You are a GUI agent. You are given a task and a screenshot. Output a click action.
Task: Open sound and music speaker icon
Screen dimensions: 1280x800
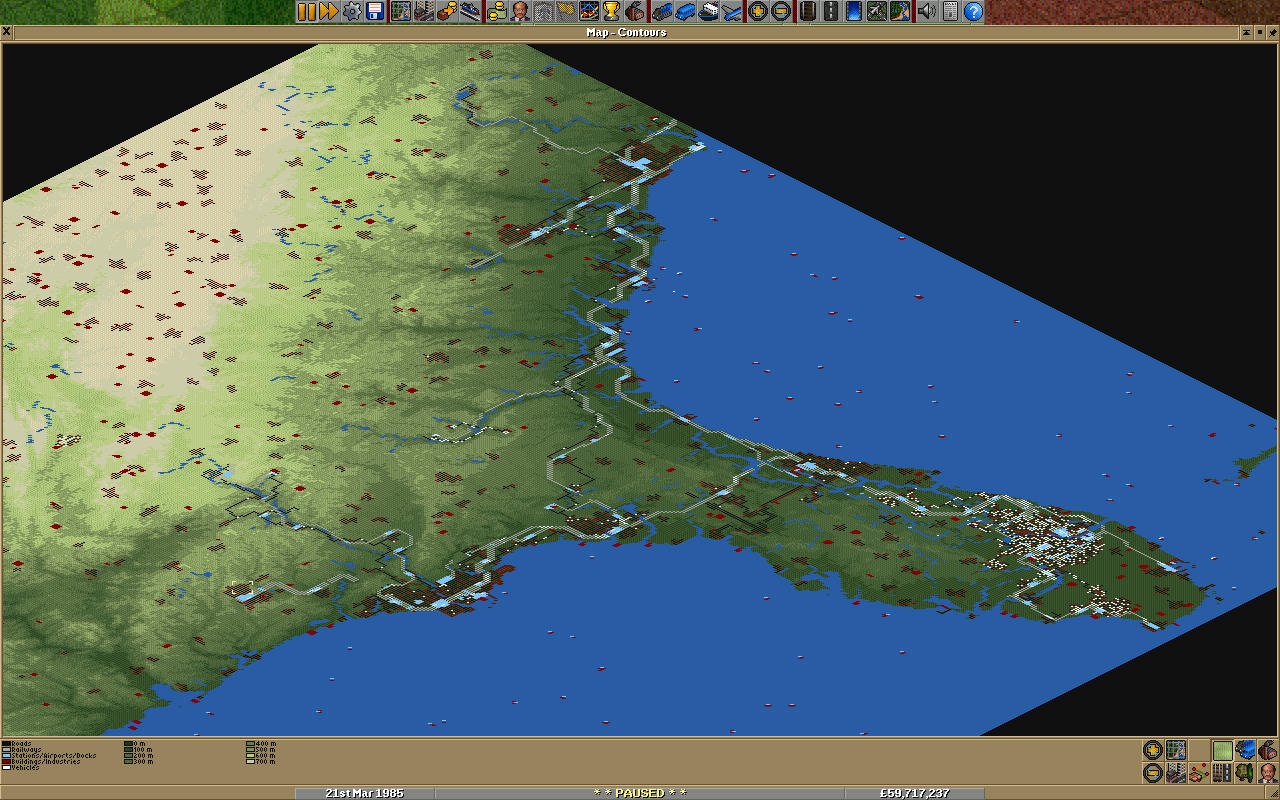[x=926, y=12]
